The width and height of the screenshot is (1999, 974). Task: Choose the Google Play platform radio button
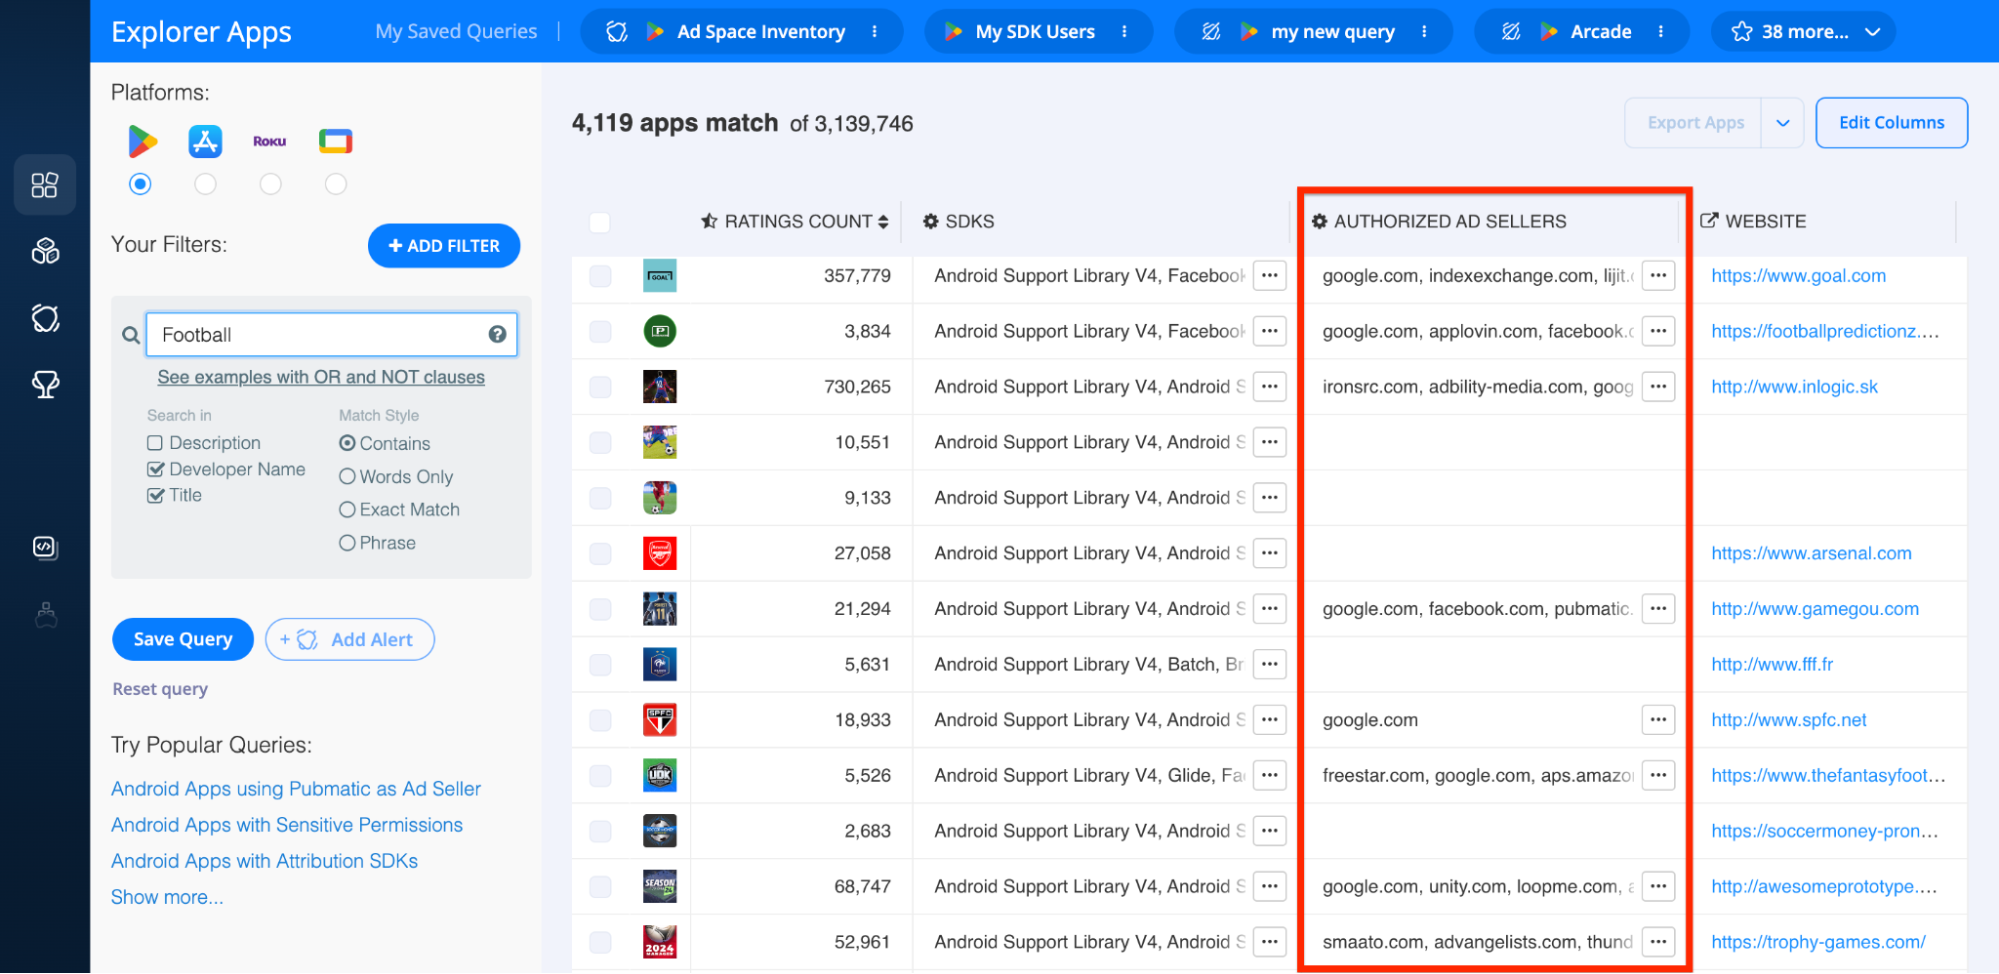tap(141, 184)
